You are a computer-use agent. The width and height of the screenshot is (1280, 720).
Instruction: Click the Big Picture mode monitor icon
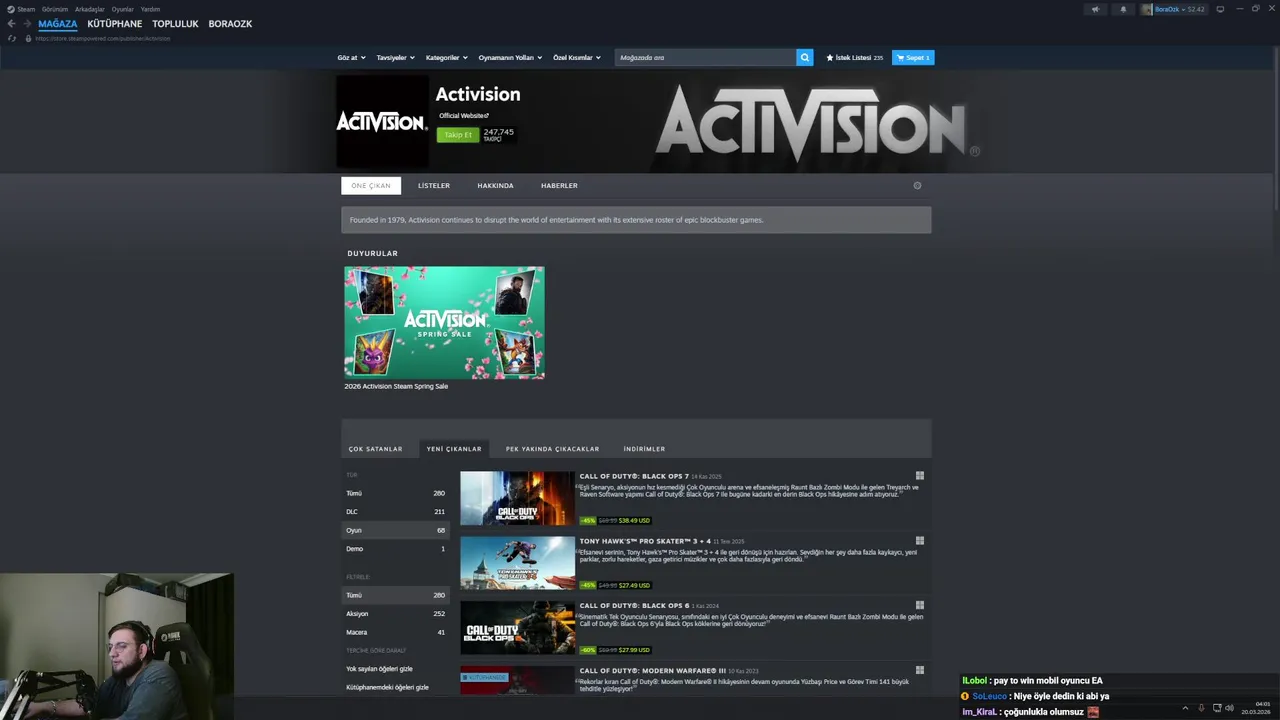pos(1220,9)
